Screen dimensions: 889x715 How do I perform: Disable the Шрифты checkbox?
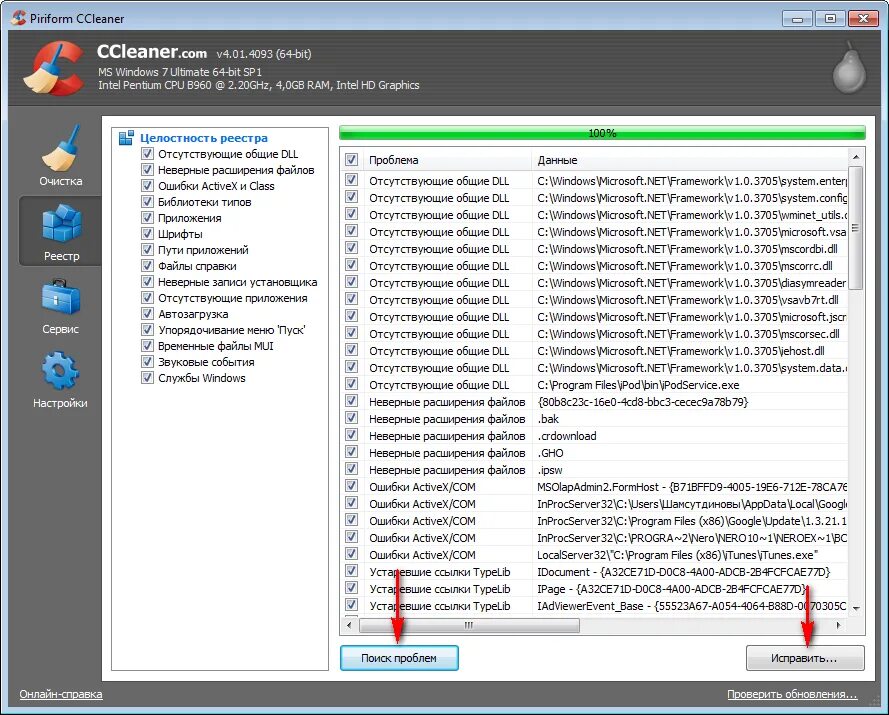point(147,234)
